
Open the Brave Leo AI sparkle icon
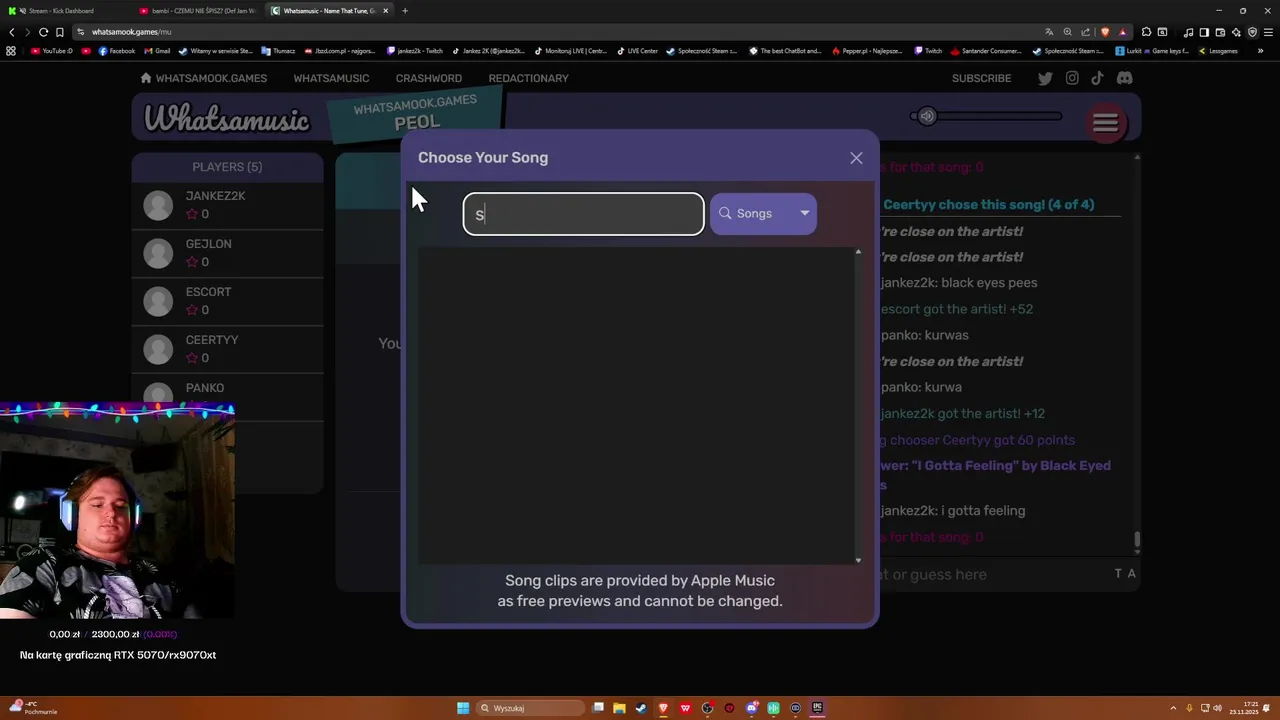(x=1236, y=32)
